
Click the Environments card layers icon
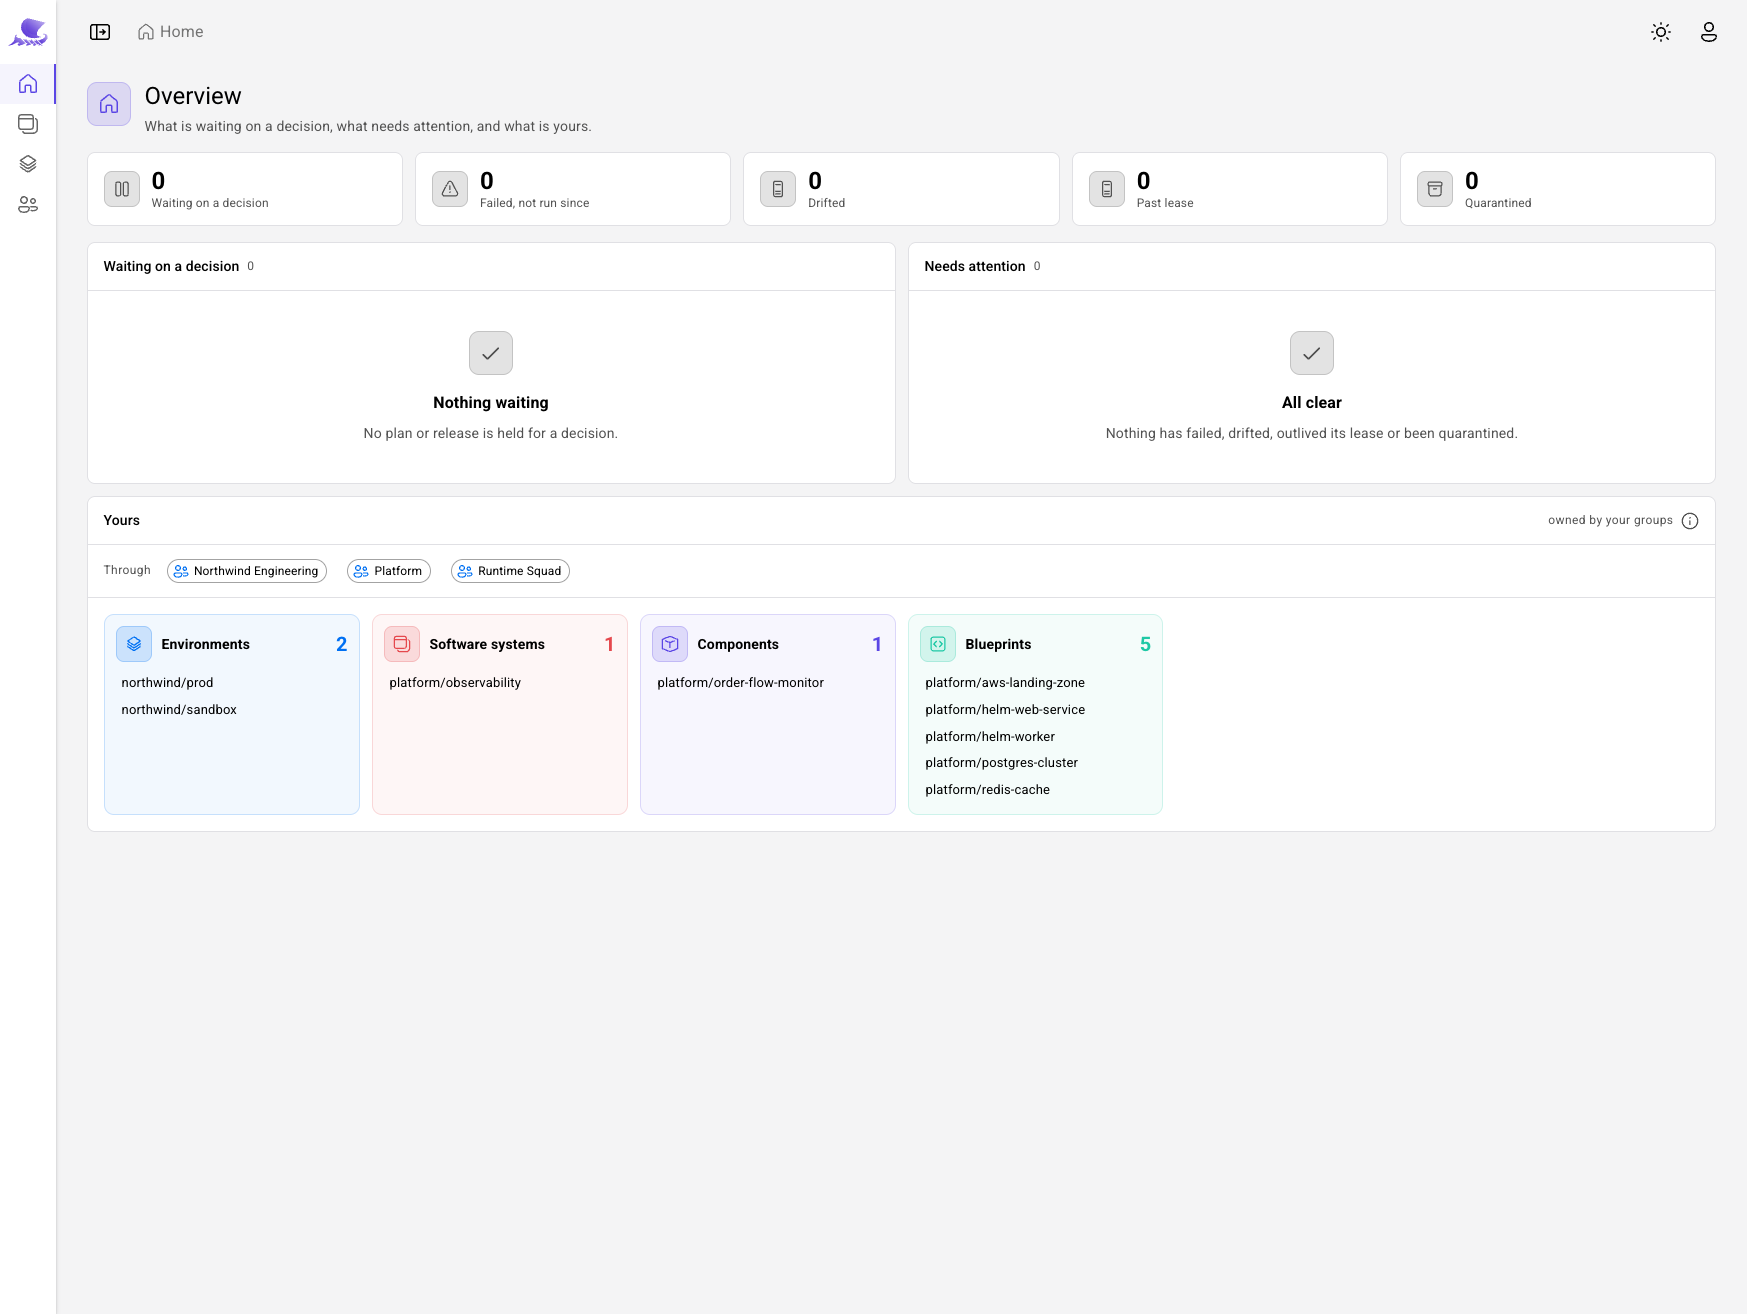coord(134,644)
